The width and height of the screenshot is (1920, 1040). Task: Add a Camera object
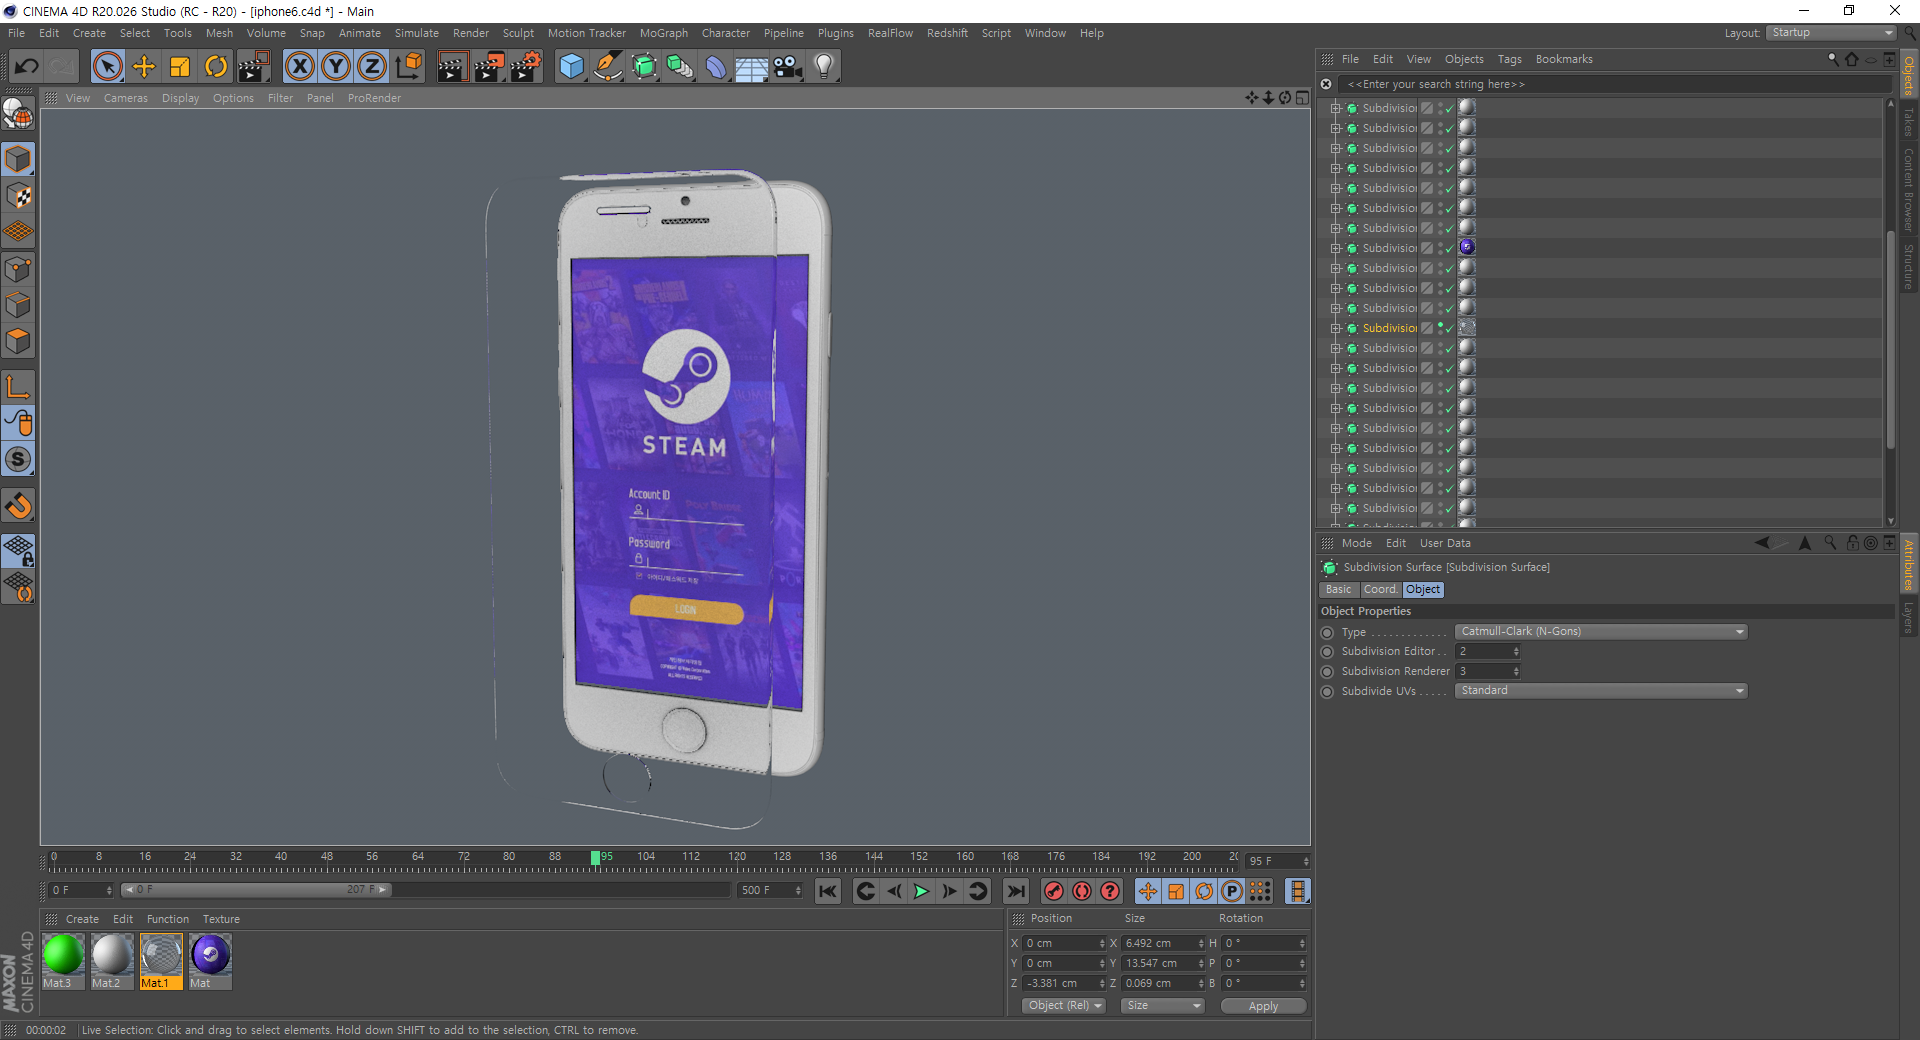(x=788, y=67)
